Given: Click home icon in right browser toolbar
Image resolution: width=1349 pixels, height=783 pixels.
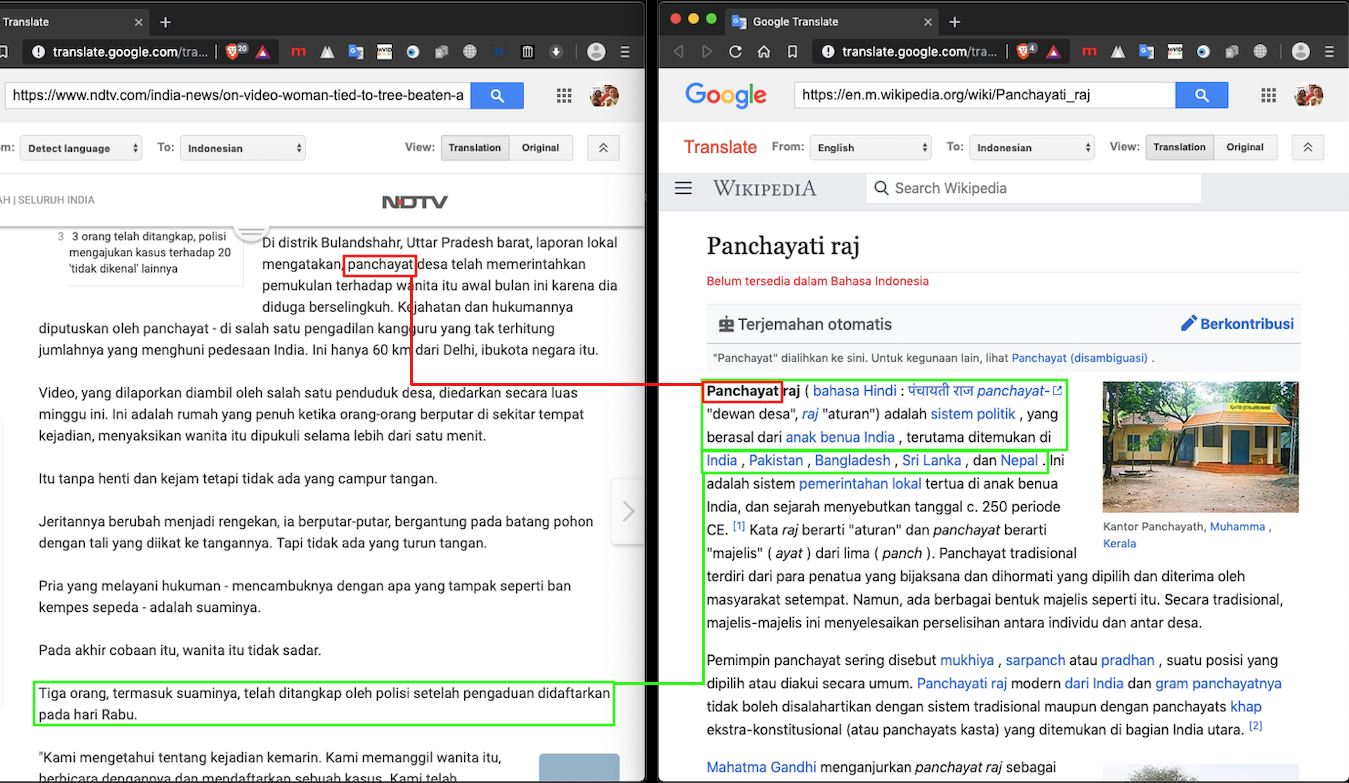Looking at the screenshot, I should tap(764, 52).
